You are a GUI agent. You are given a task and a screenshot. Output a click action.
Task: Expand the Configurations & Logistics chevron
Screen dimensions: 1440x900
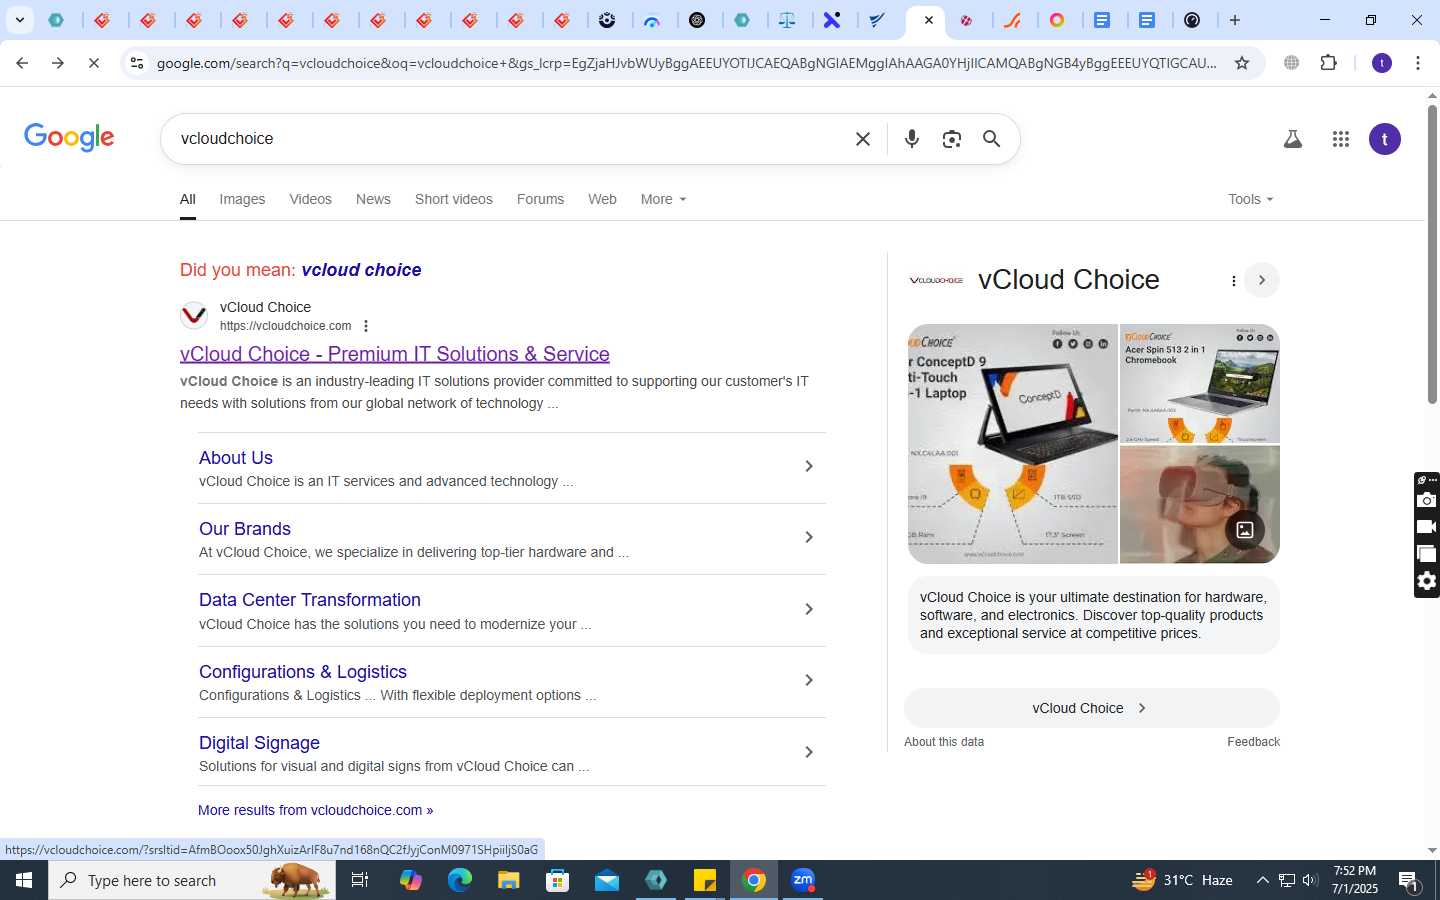809,680
